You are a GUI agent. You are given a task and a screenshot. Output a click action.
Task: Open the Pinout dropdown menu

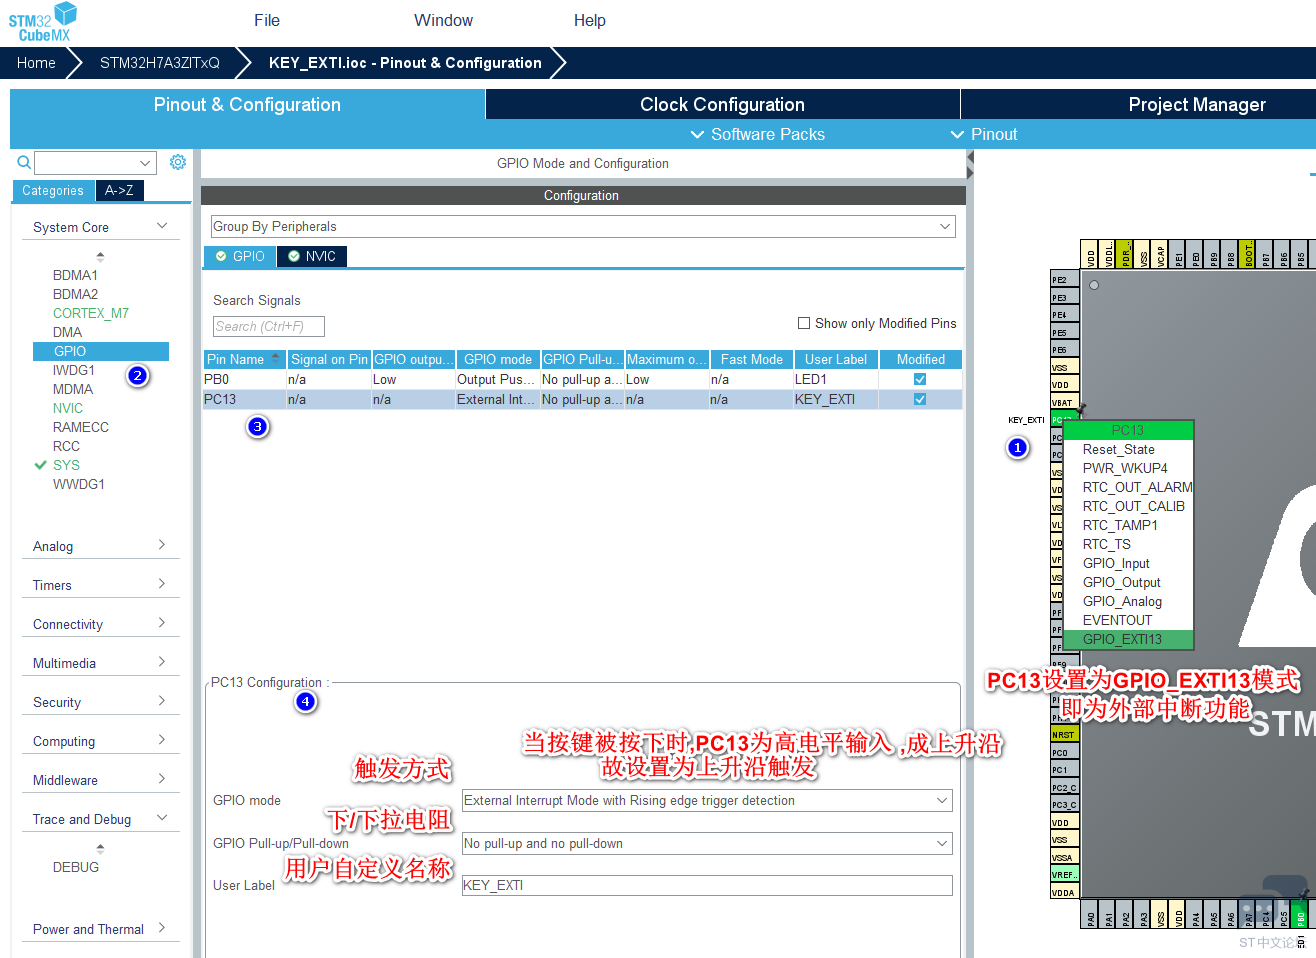[x=984, y=134]
